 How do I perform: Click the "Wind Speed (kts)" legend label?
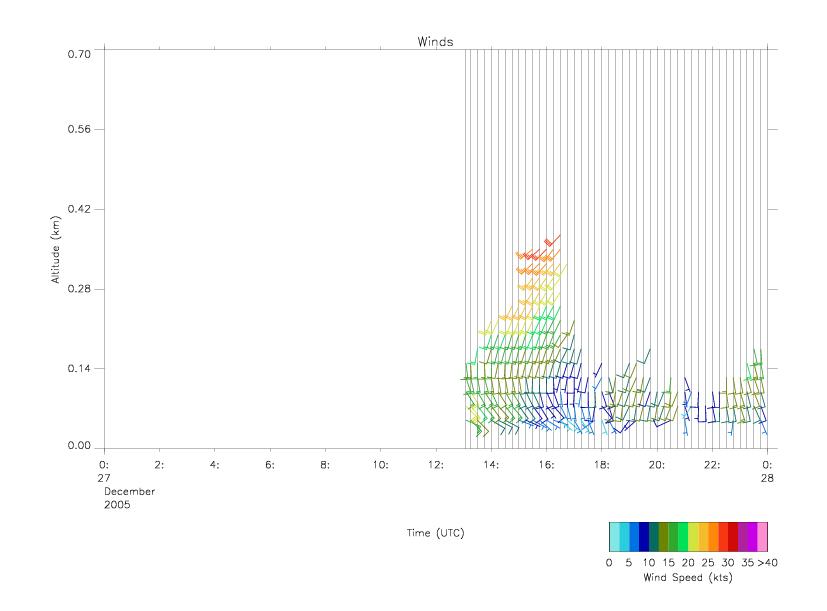click(688, 577)
